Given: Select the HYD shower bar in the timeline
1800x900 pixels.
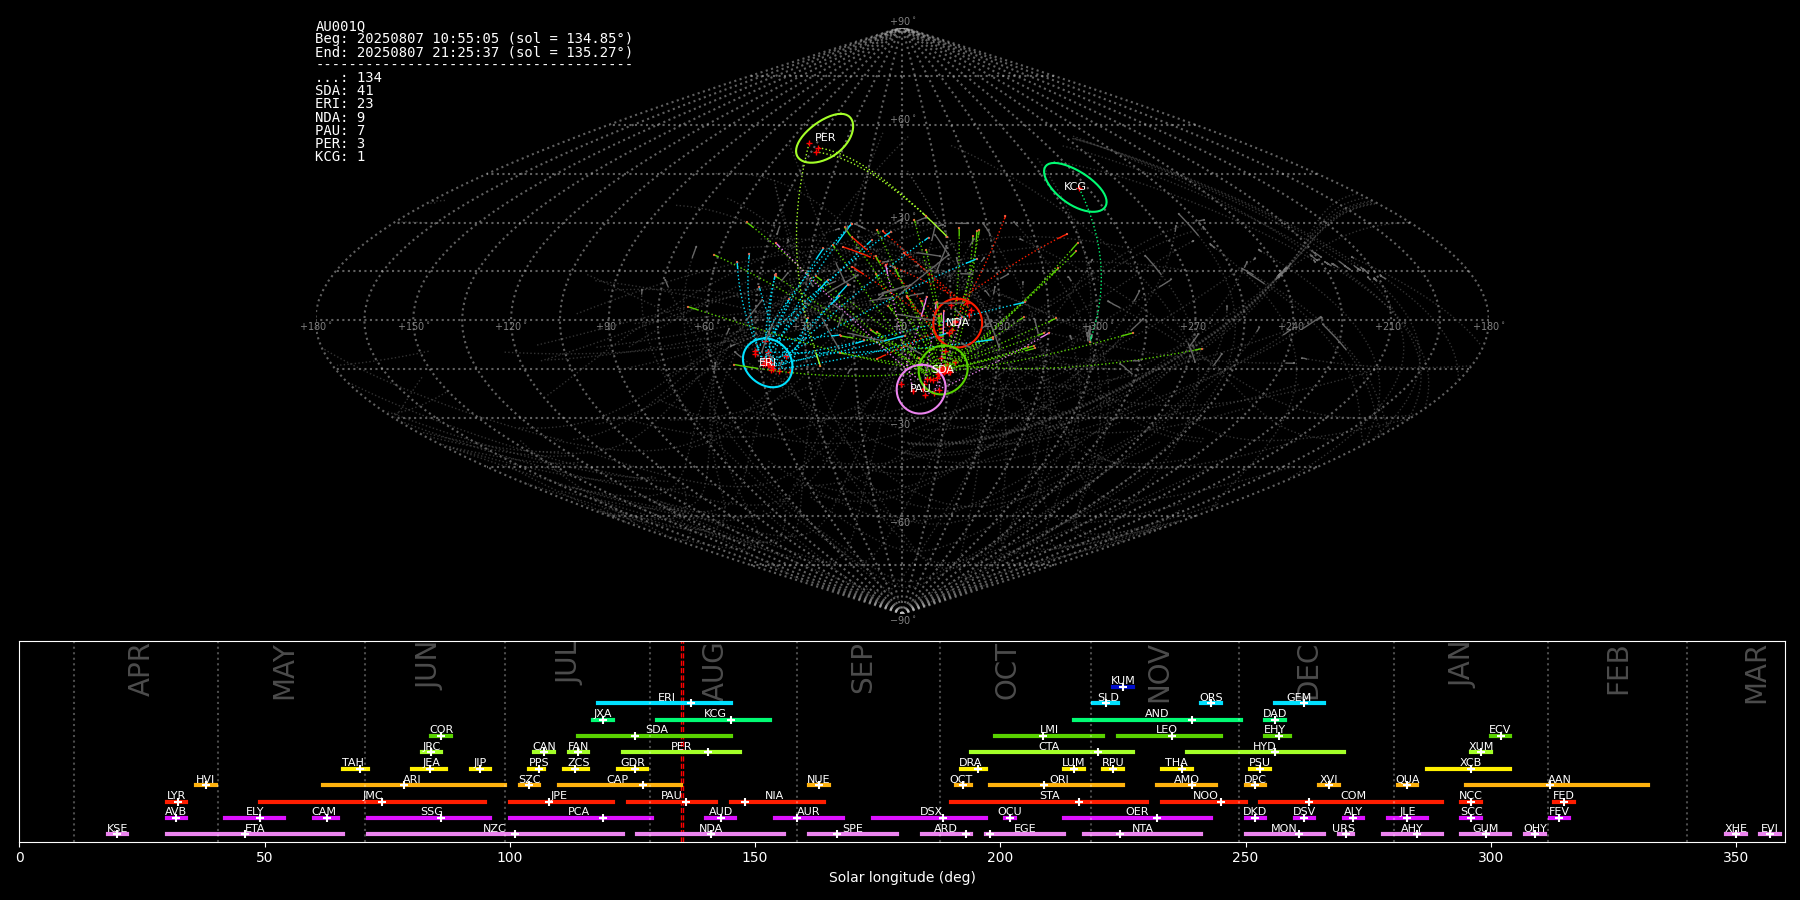Looking at the screenshot, I should pyautogui.click(x=1265, y=752).
